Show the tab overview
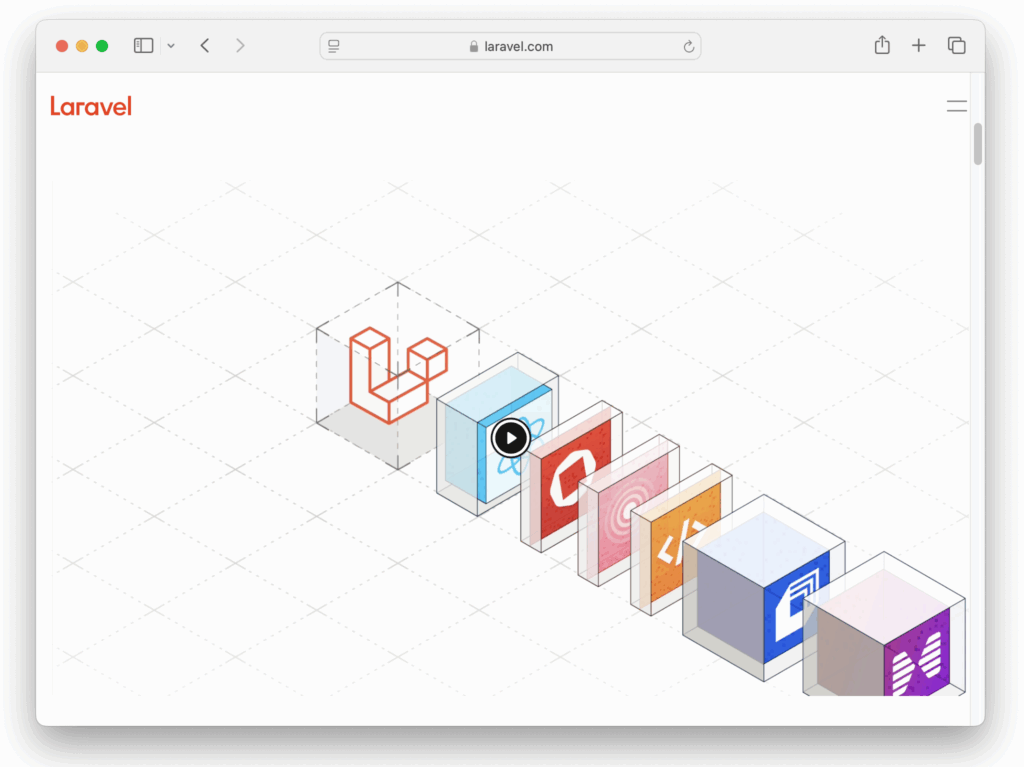1024x767 pixels. (x=957, y=45)
